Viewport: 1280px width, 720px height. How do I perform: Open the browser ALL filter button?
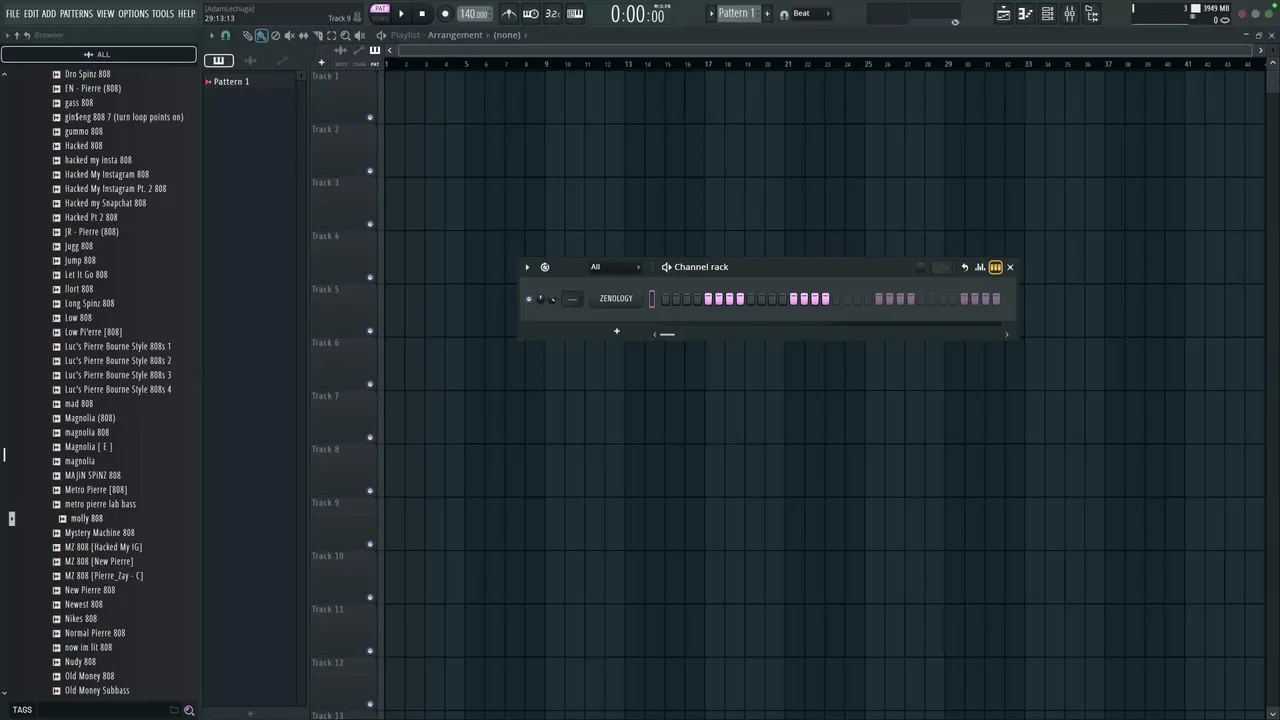click(x=99, y=54)
